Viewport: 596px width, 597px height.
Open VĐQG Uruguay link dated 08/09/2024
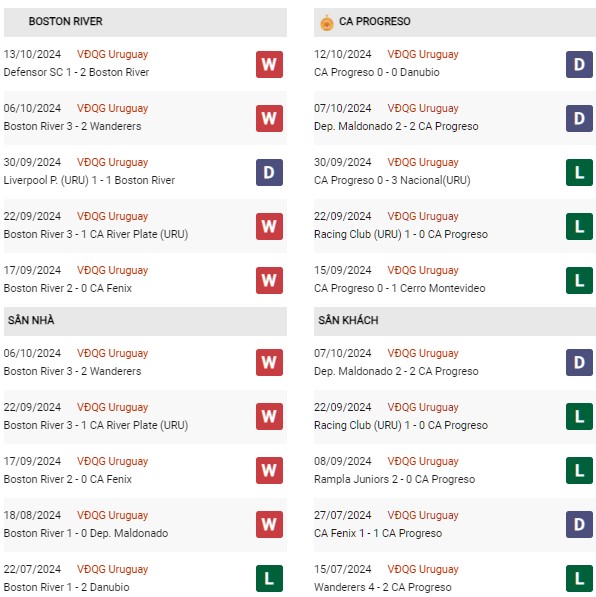coord(423,461)
